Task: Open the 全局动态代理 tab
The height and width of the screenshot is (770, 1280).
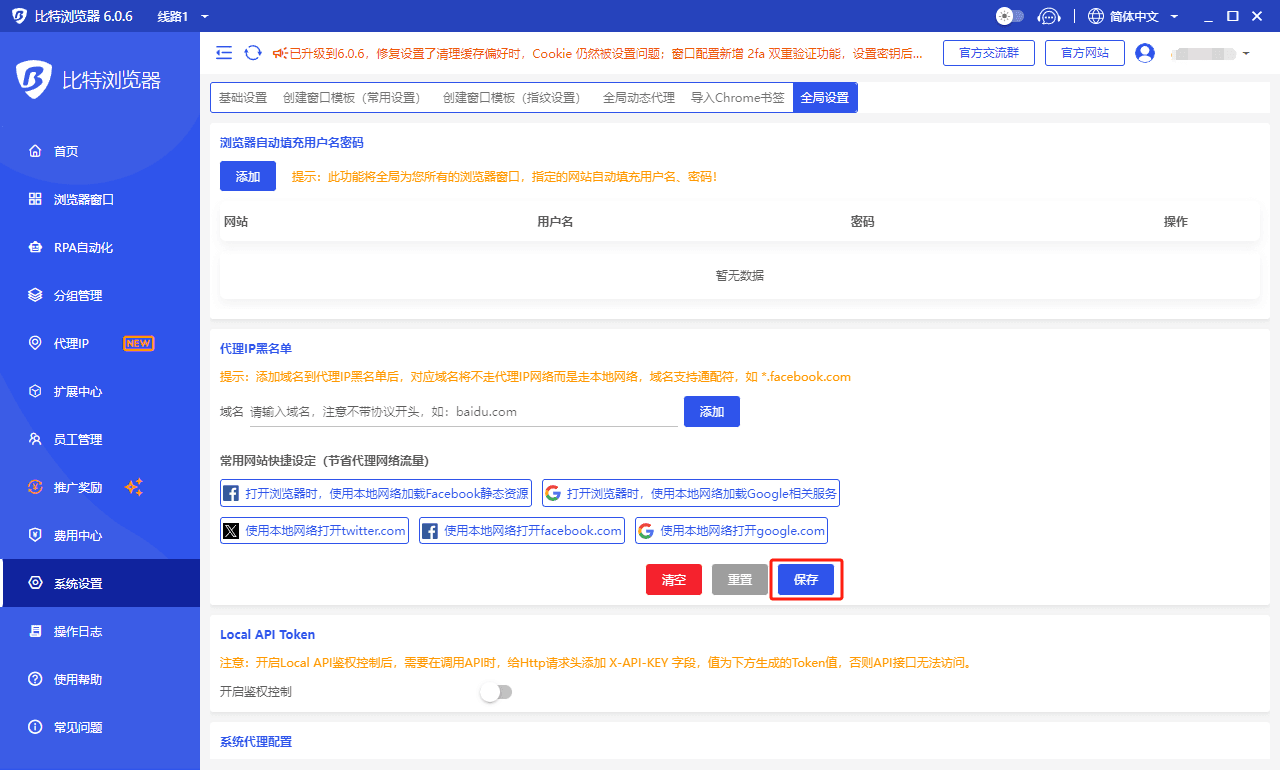Action: [x=639, y=97]
